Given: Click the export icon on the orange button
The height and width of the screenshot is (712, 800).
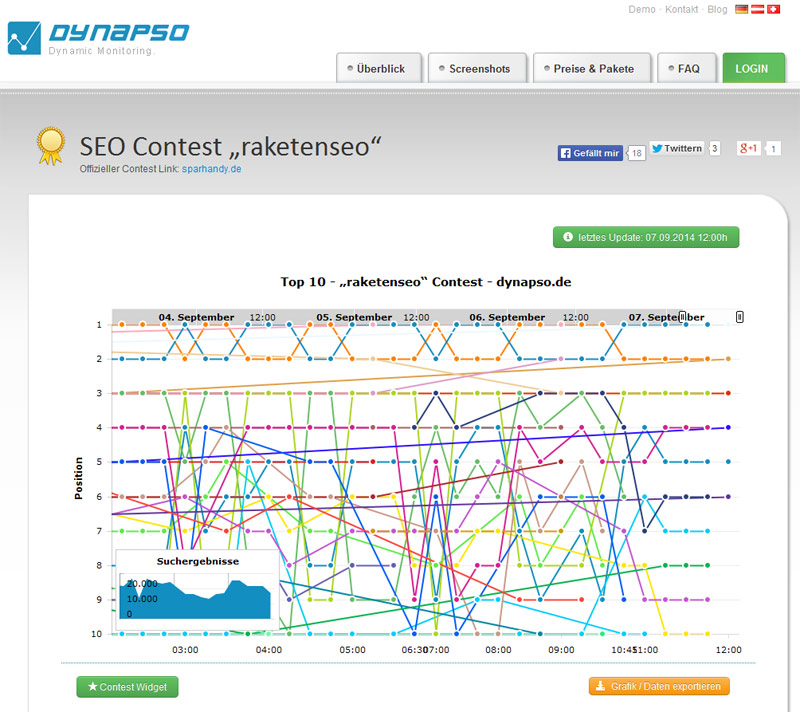Looking at the screenshot, I should (x=601, y=687).
